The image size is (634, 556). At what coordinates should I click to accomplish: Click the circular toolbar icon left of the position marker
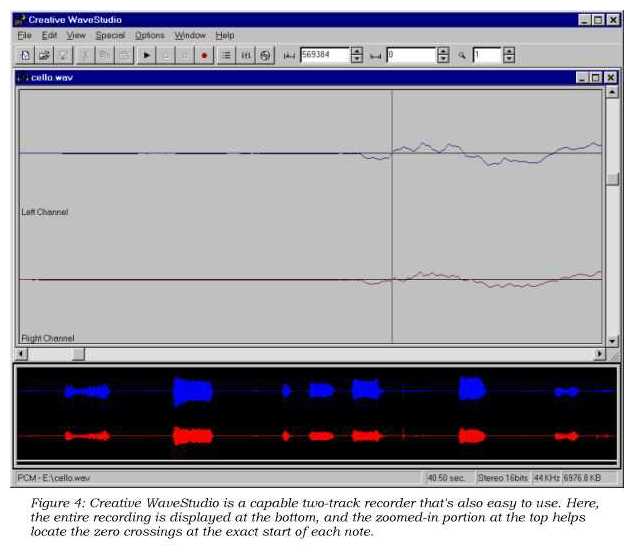265,55
